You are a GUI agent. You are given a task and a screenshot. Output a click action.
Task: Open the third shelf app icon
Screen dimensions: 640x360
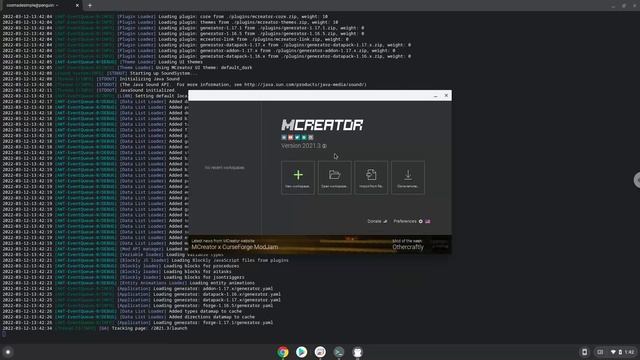(320, 352)
